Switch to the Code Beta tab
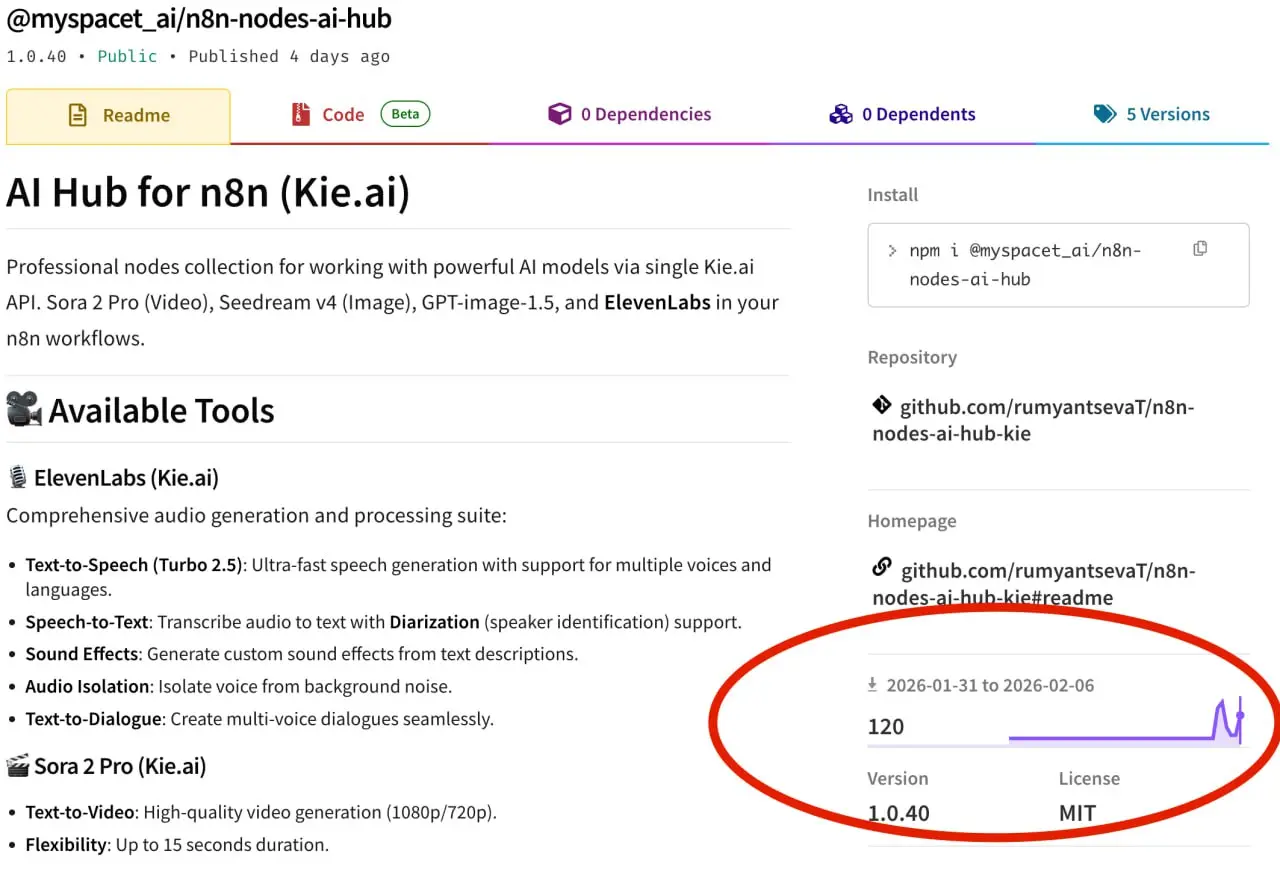Screen dimensions: 1280x869 [x=344, y=114]
